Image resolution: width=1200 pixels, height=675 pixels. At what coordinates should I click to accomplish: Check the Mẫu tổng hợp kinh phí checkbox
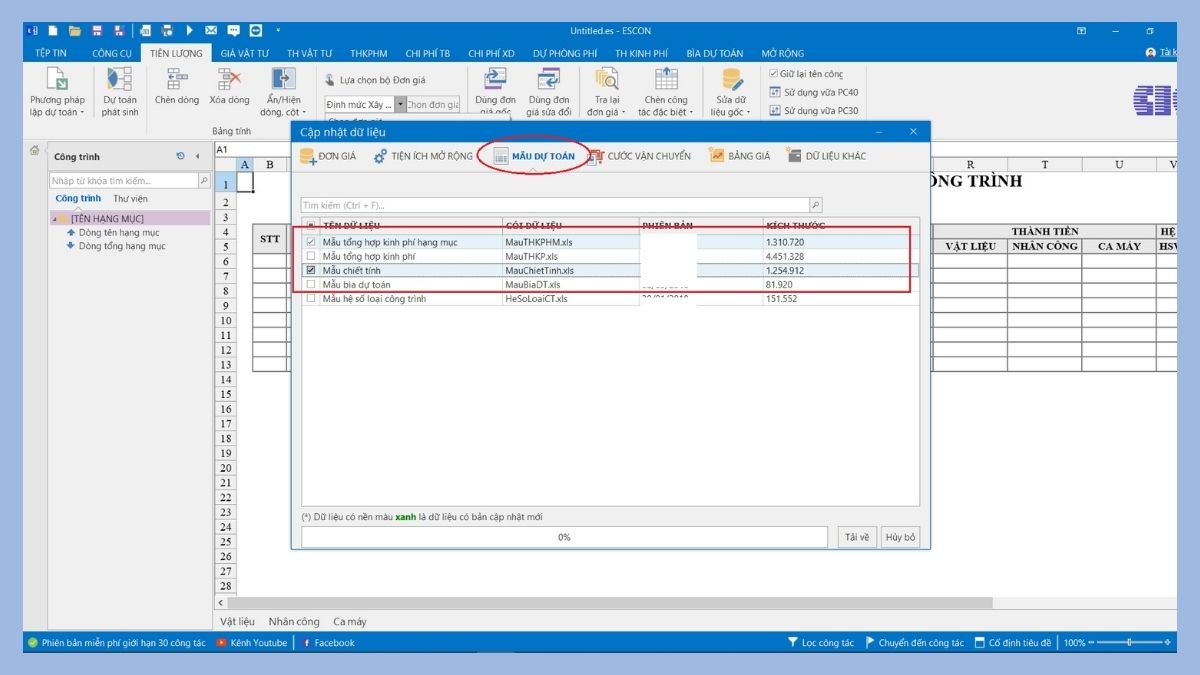(311, 256)
